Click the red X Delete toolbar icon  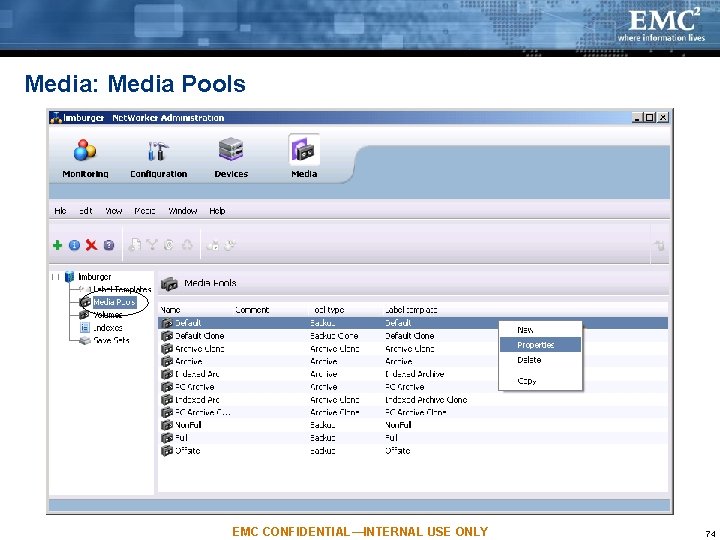pos(91,245)
